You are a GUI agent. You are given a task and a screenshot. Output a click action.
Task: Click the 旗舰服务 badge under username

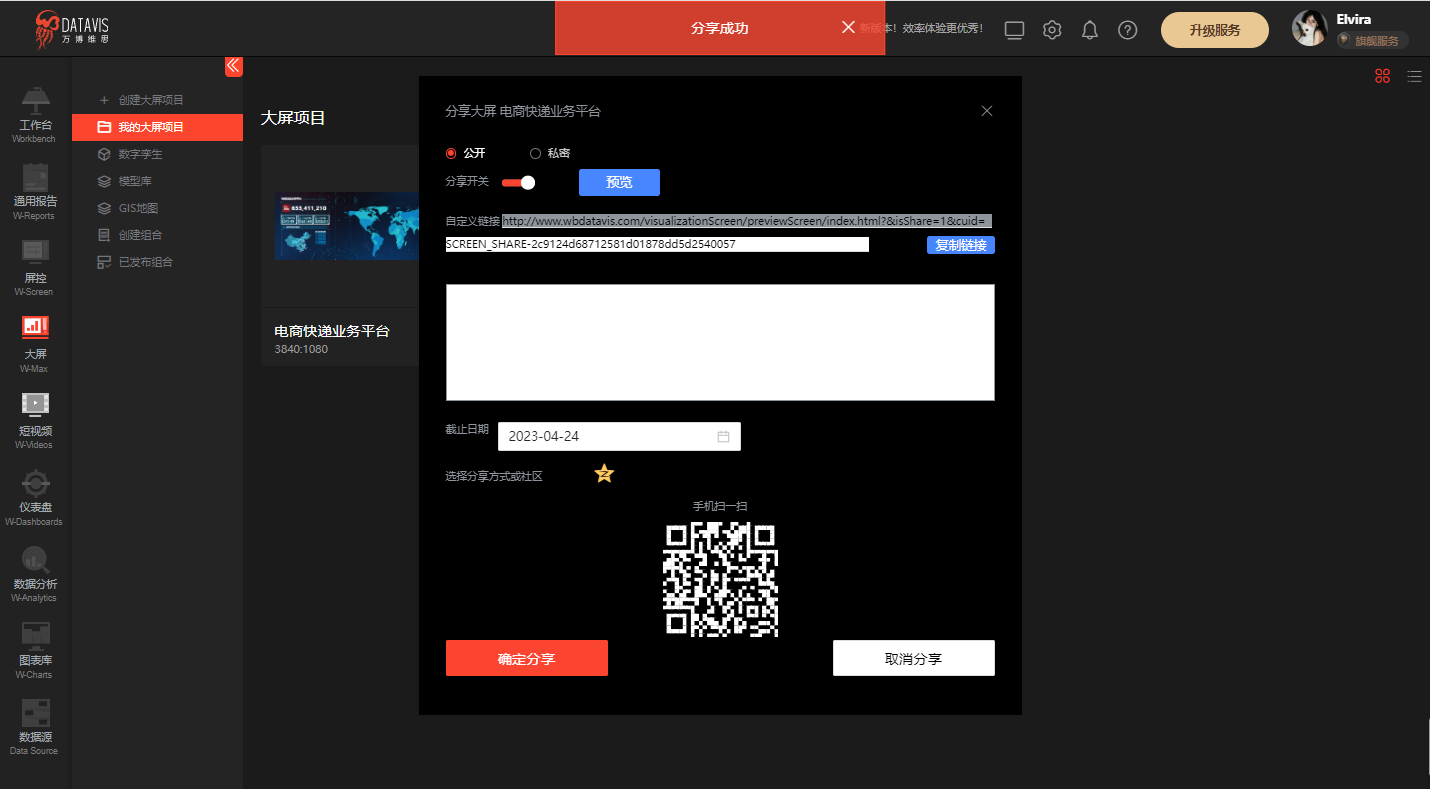(x=1373, y=40)
